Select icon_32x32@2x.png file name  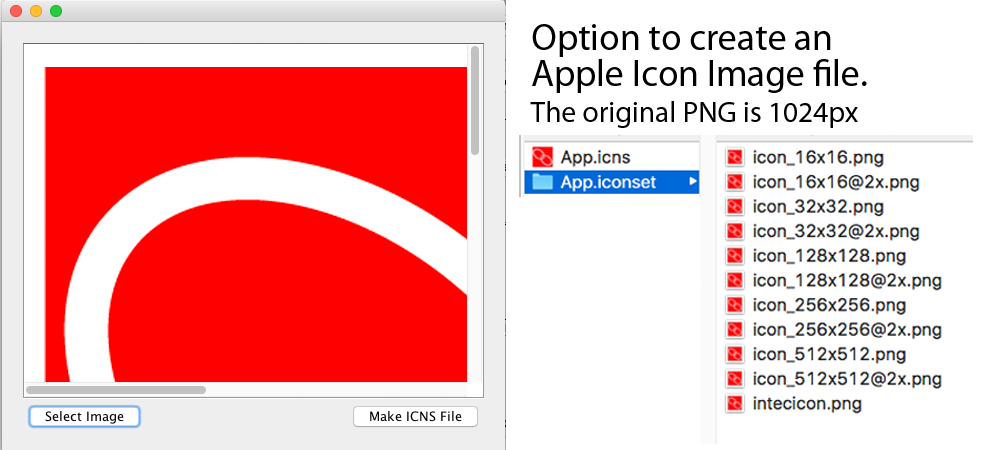click(x=836, y=232)
